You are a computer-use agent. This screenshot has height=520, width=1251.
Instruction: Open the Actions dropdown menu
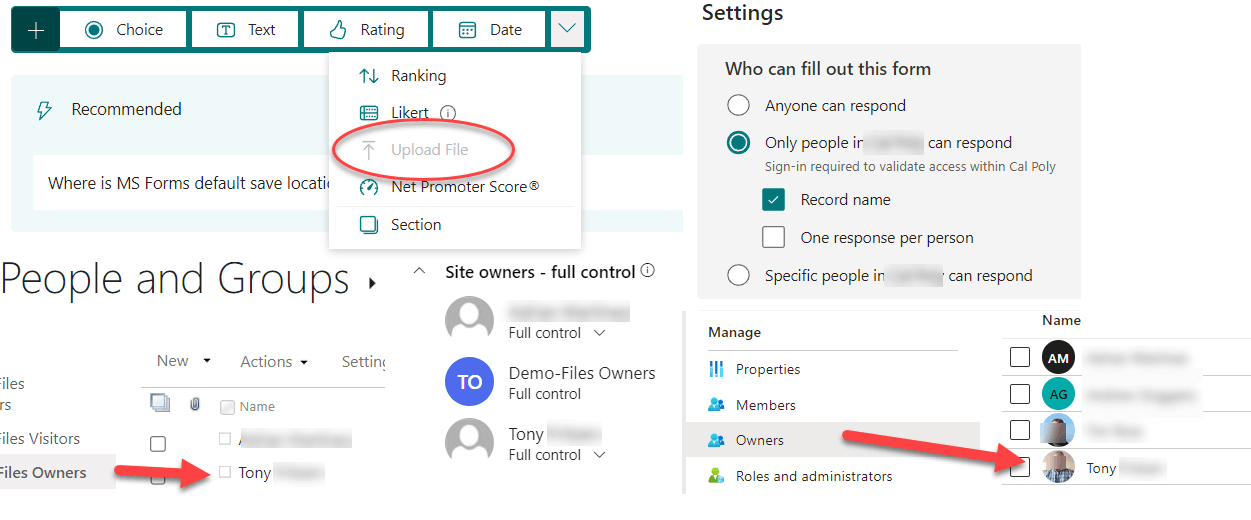tap(274, 362)
